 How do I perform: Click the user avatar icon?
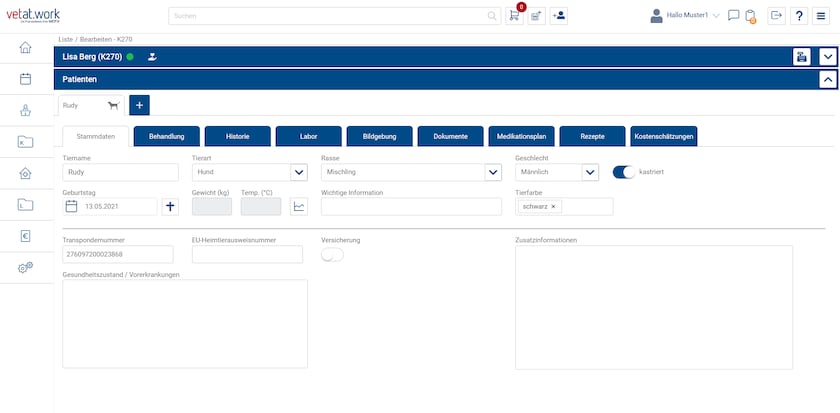(656, 16)
